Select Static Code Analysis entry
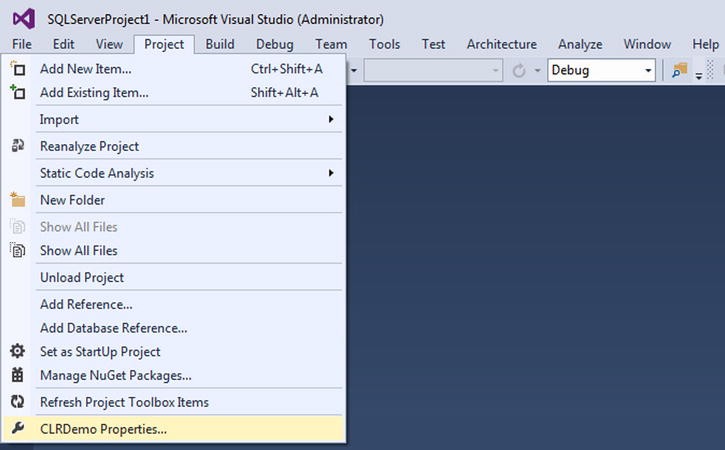Viewport: 725px width, 450px height. (x=174, y=173)
